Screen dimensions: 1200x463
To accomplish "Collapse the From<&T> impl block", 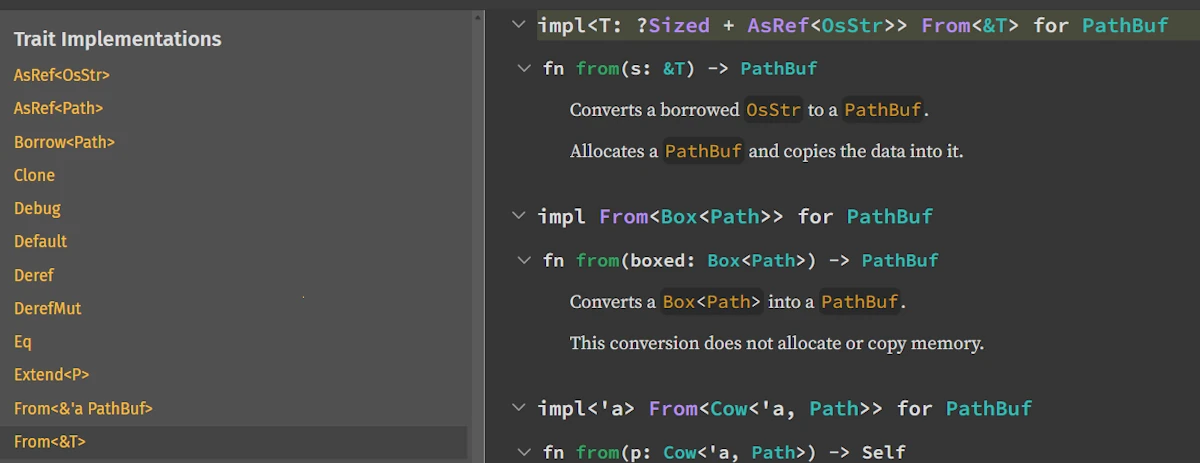I will coord(517,25).
